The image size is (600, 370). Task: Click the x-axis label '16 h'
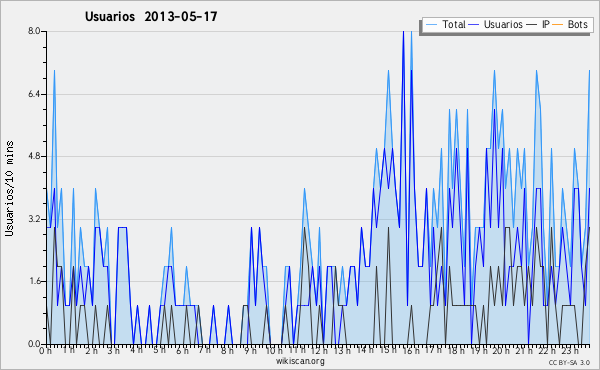[x=411, y=350]
